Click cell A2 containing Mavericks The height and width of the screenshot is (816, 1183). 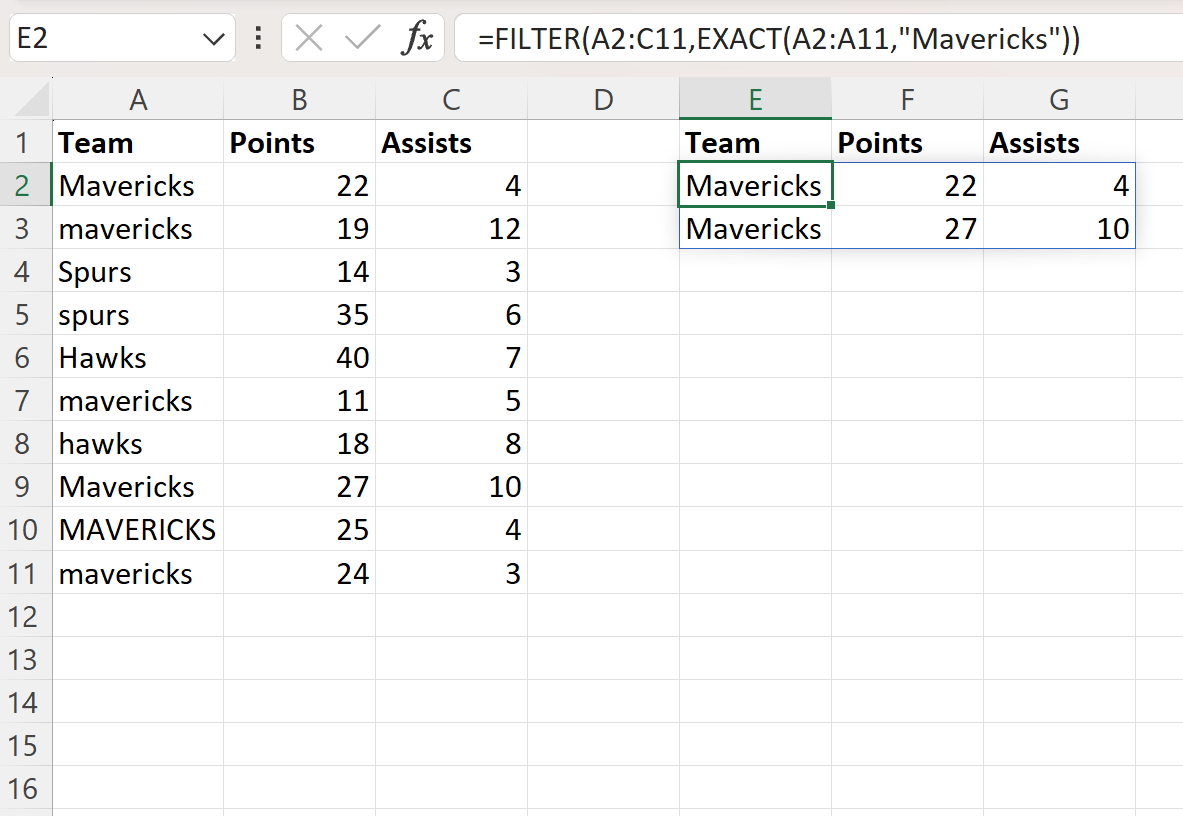pyautogui.click(x=138, y=185)
